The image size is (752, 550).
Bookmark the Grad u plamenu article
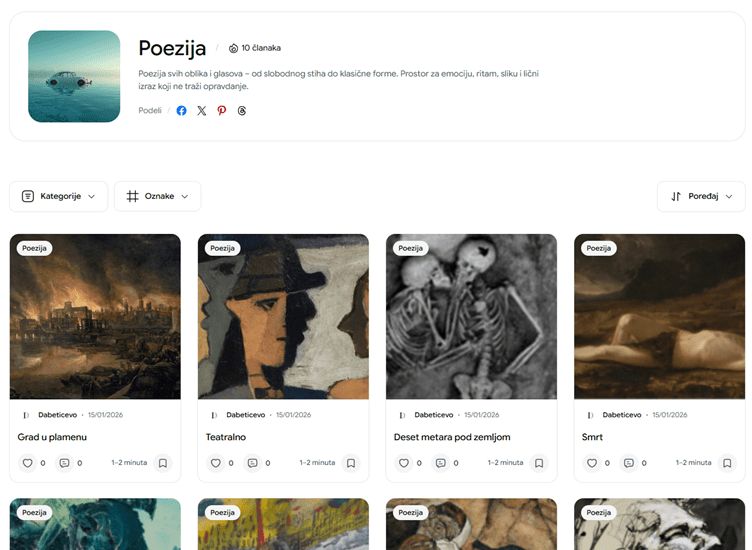coord(162,463)
